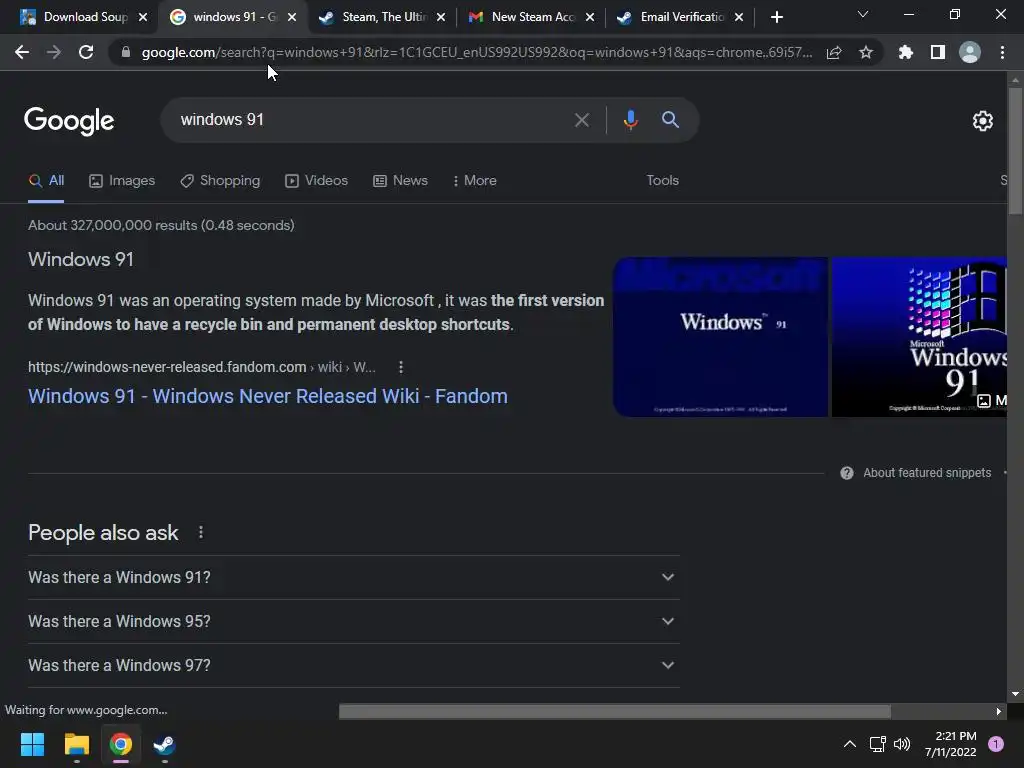Expand 'Was there a Windows 97?'
This screenshot has width=1024, height=768.
click(x=353, y=665)
